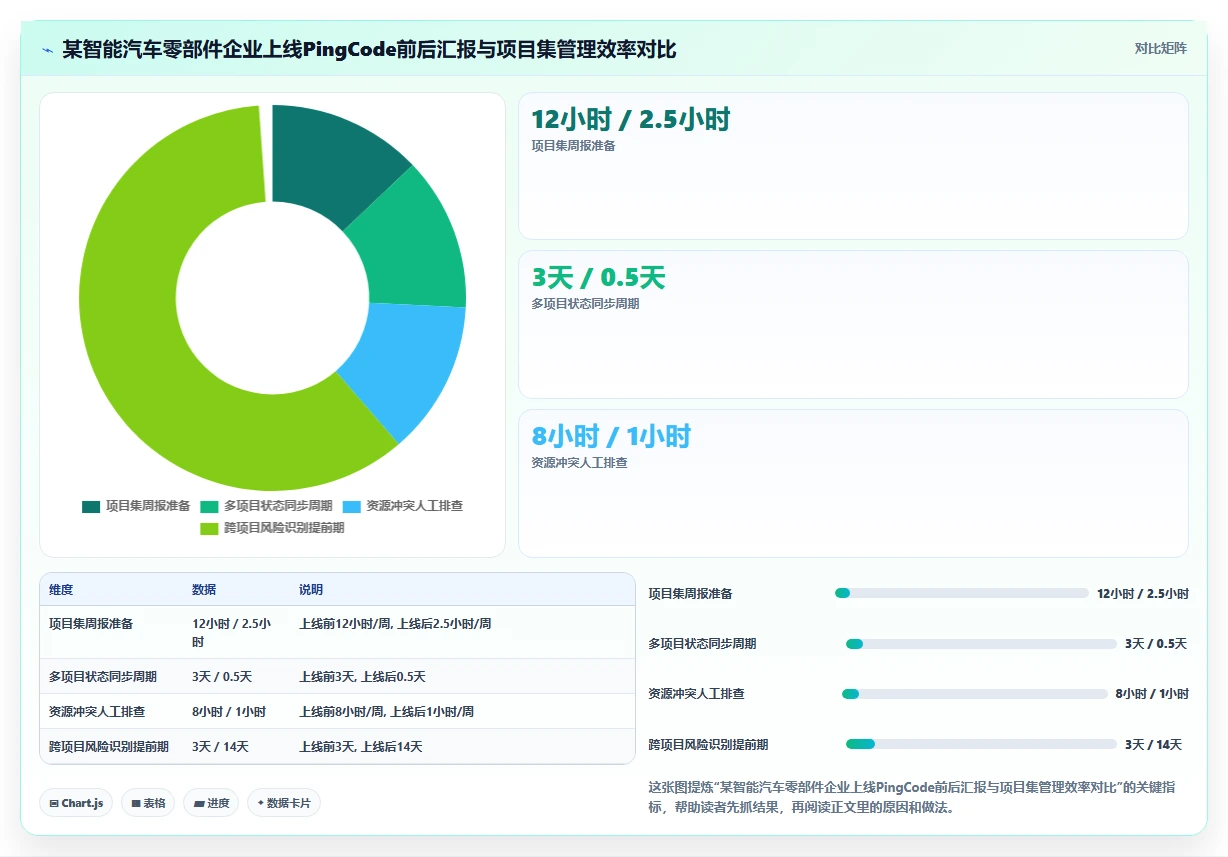Select the 12小时 / 2.5小时 data card
This screenshot has width=1228, height=857.
(853, 166)
